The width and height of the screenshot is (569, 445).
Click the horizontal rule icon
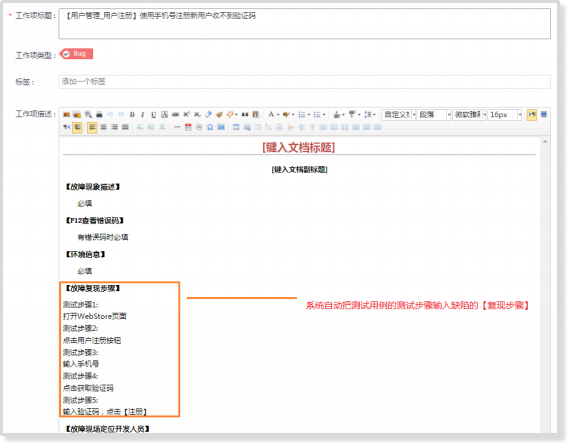(x=177, y=127)
